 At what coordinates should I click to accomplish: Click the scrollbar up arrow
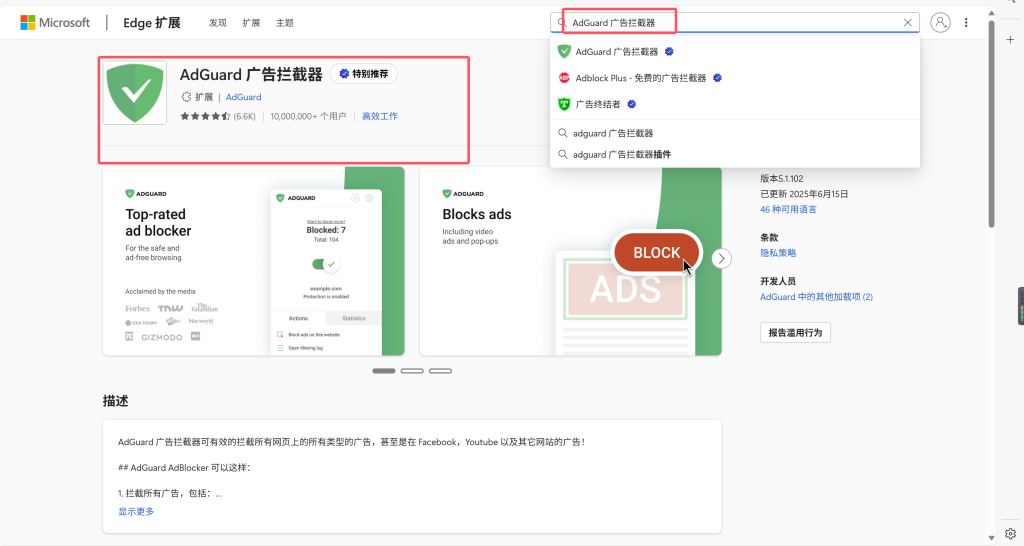991,13
